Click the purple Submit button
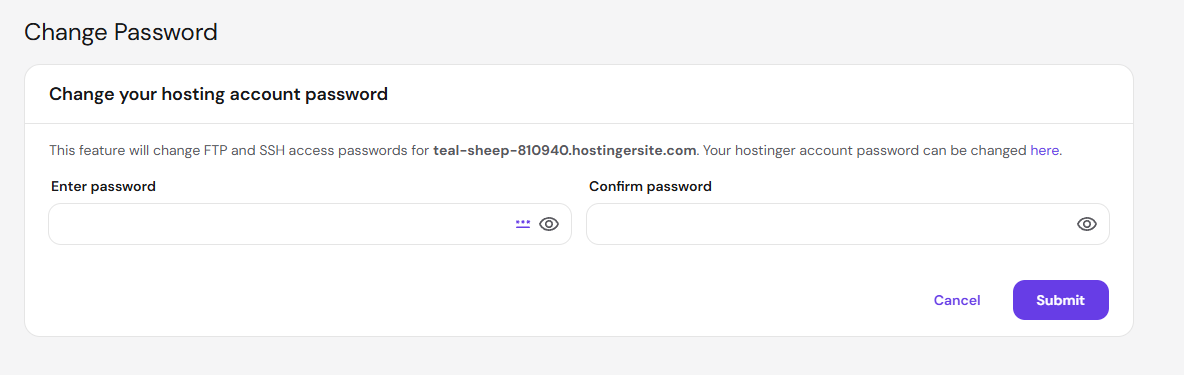The height and width of the screenshot is (375, 1184). click(1060, 300)
